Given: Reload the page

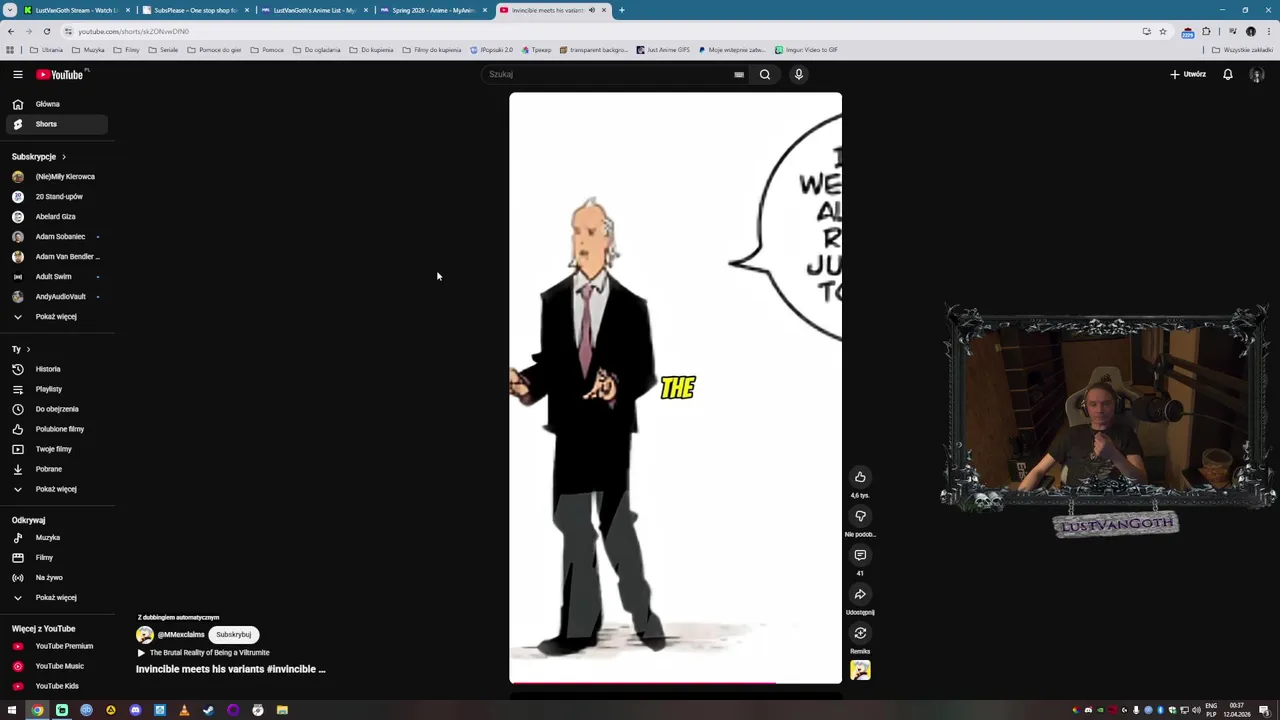Looking at the screenshot, I should [46, 31].
